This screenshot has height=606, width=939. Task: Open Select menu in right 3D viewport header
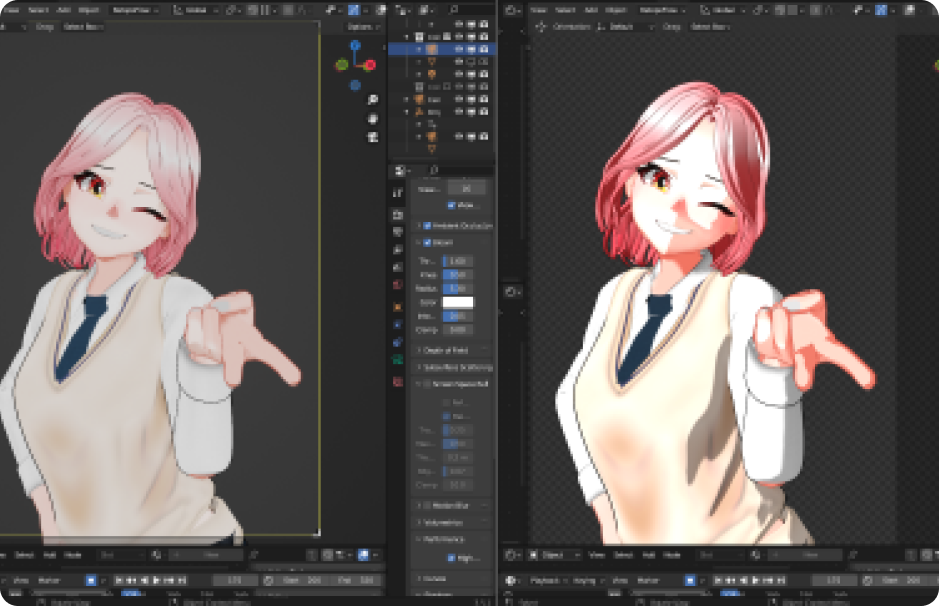click(x=564, y=10)
